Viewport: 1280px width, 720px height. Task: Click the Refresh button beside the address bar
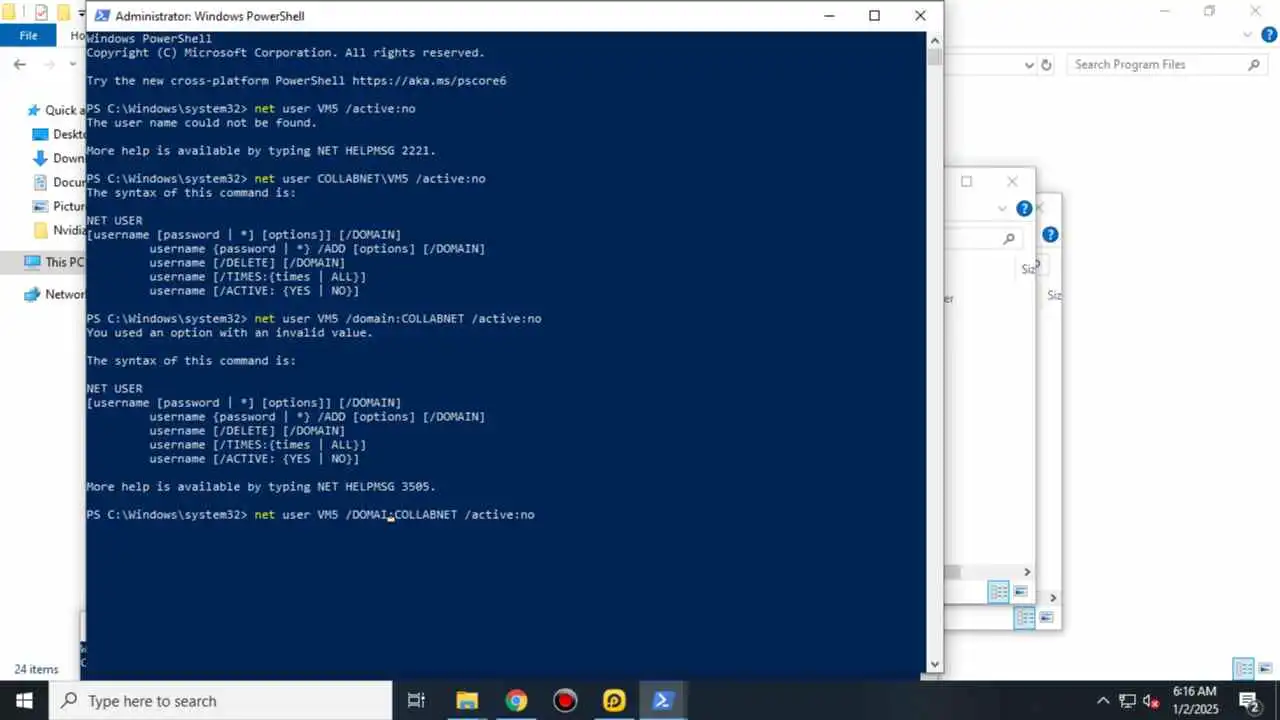coord(1046,65)
